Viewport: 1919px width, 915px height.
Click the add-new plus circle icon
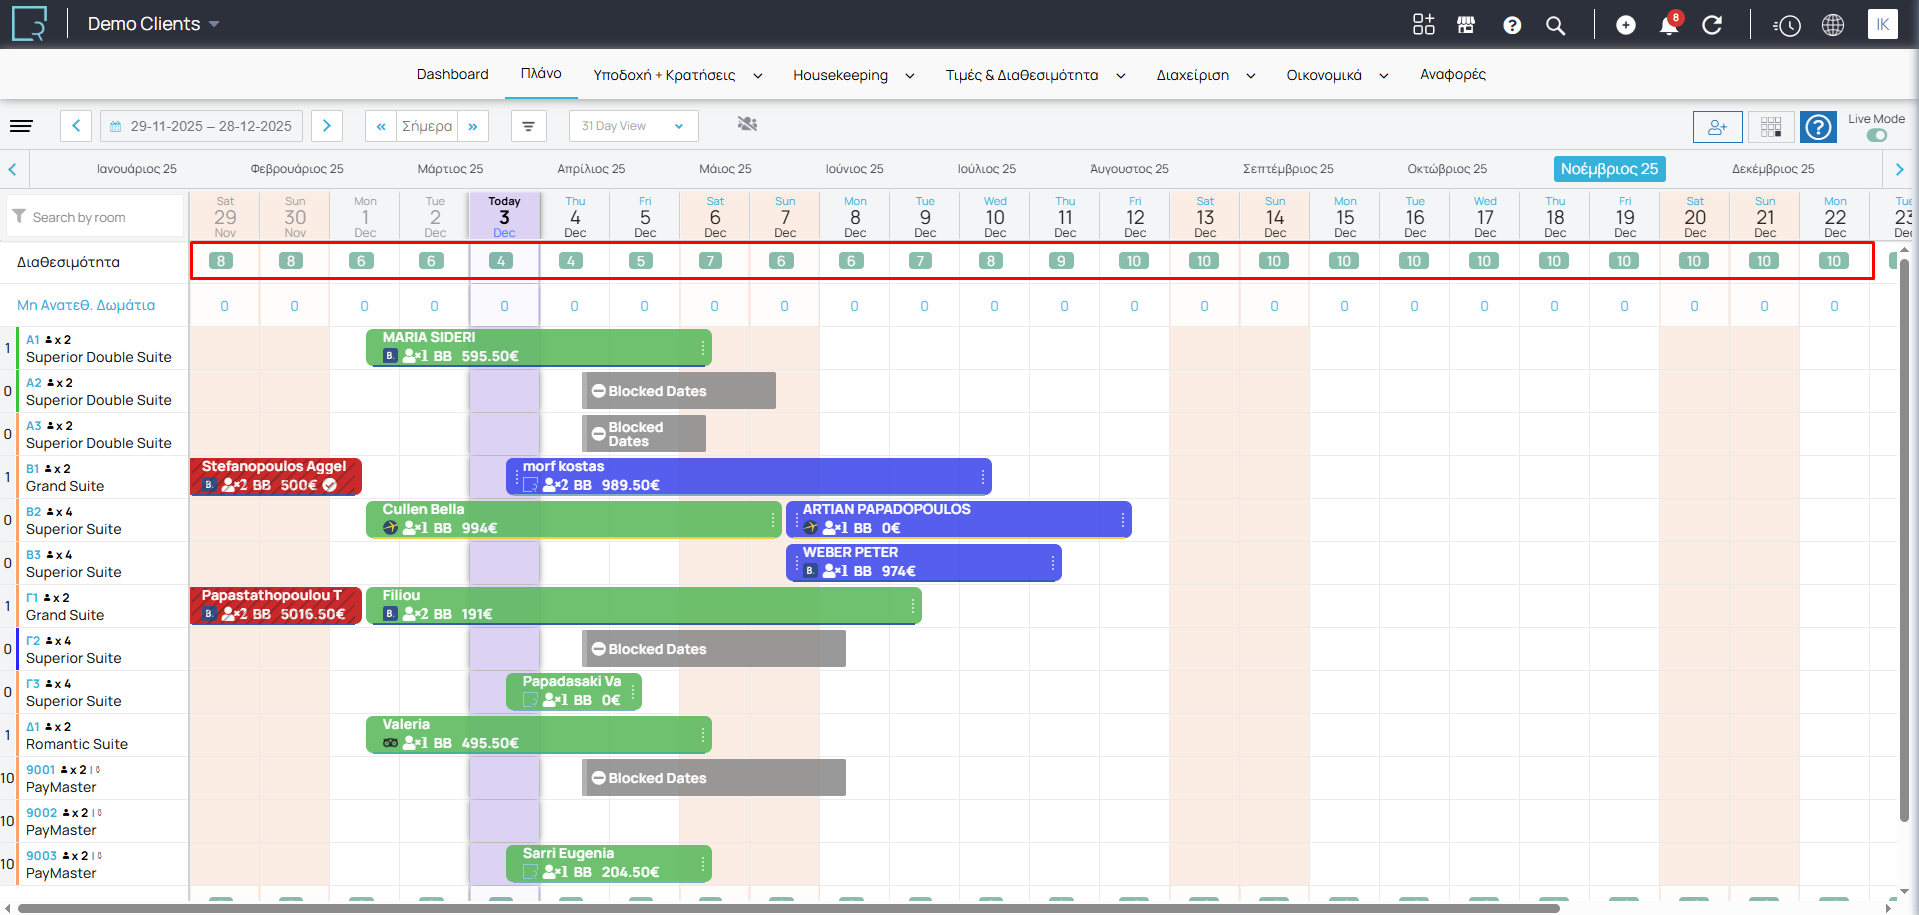coord(1626,25)
